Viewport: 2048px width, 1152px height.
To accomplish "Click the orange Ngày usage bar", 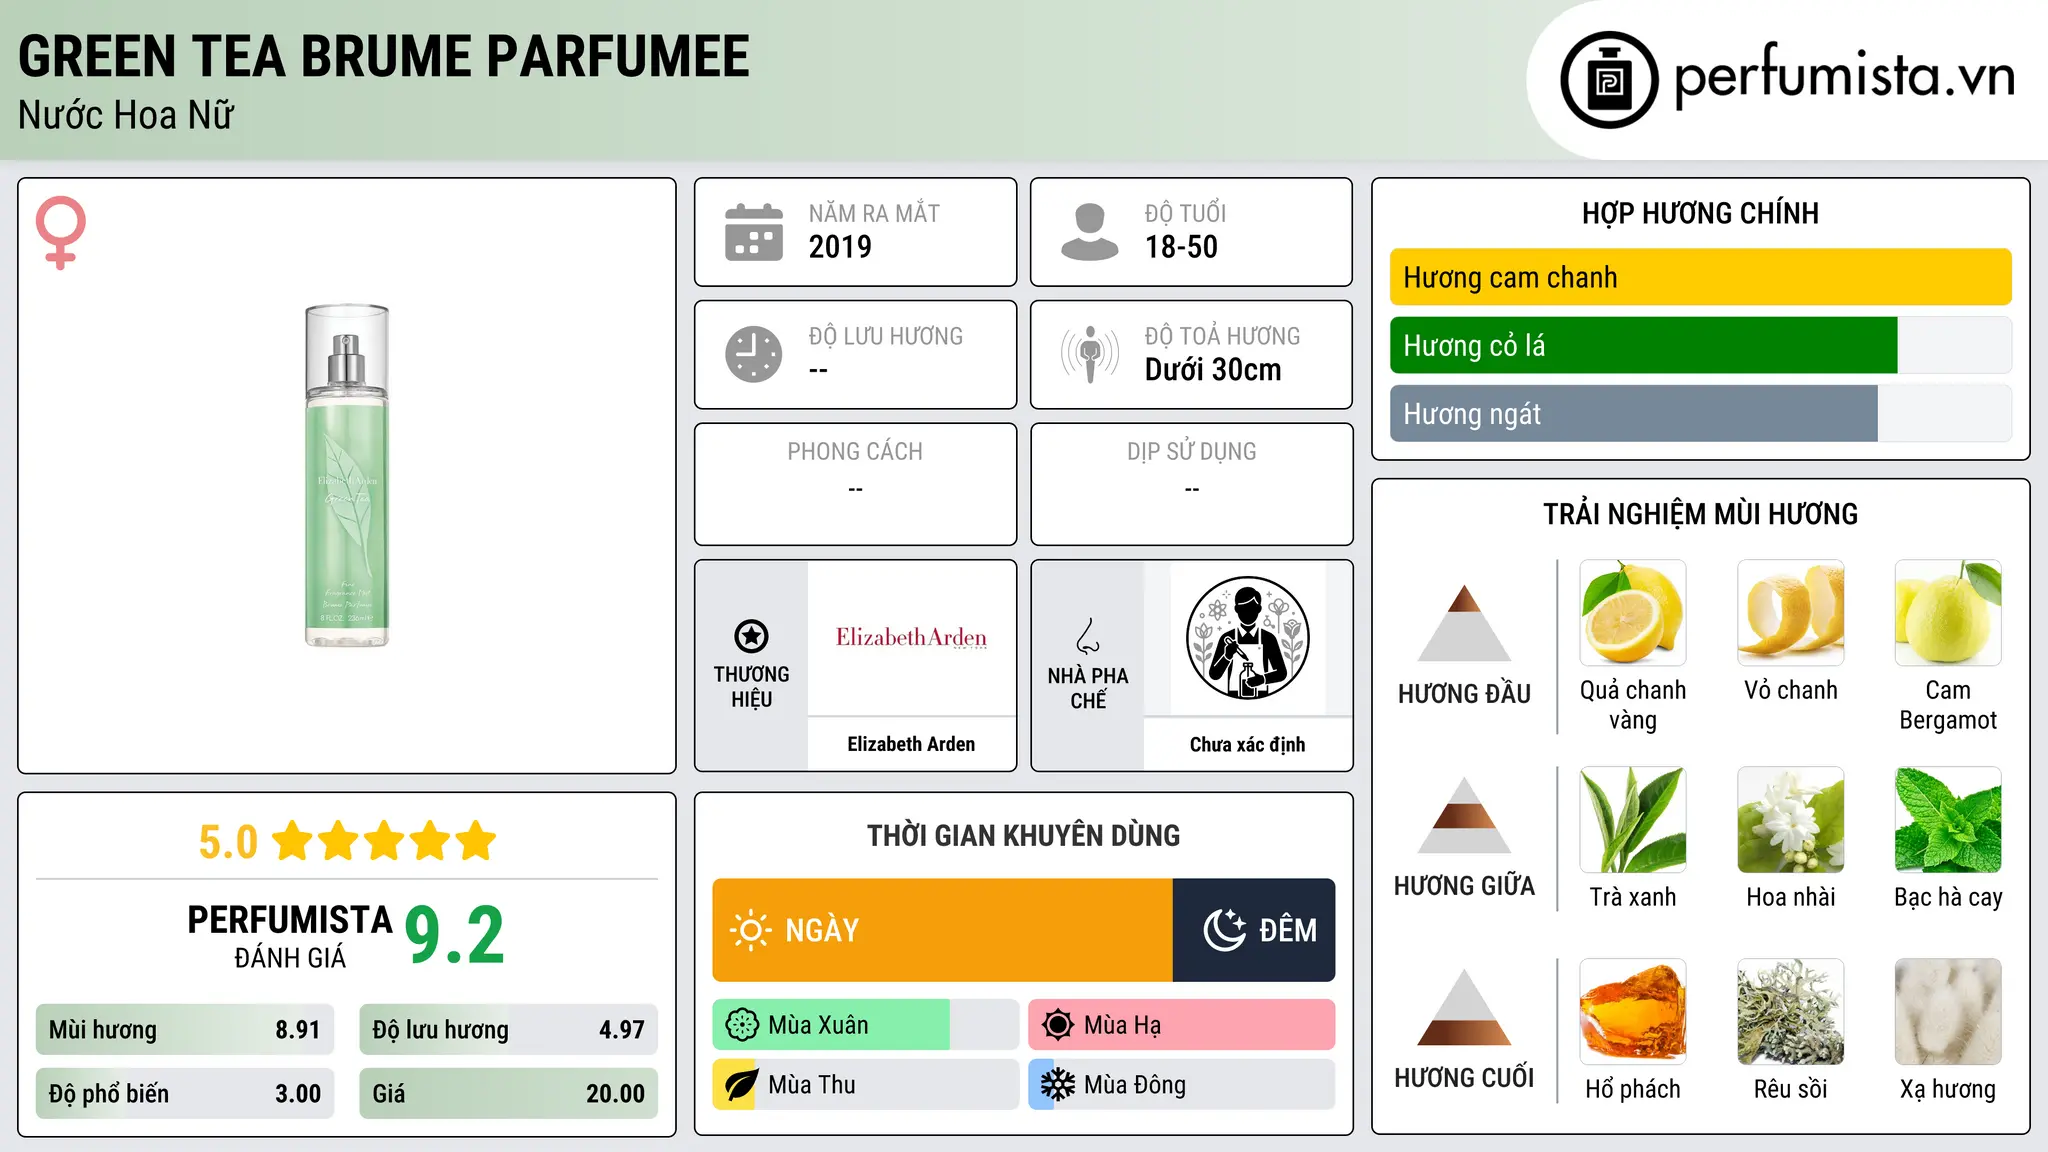I will [942, 930].
